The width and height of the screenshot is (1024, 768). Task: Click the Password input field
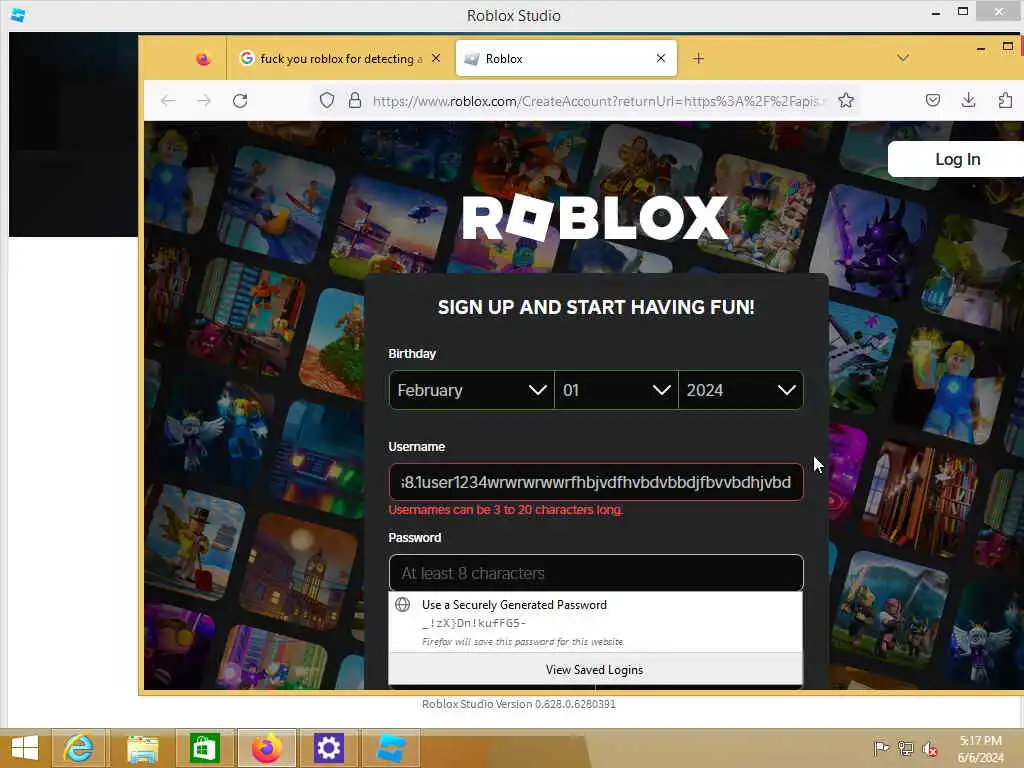[x=596, y=573]
